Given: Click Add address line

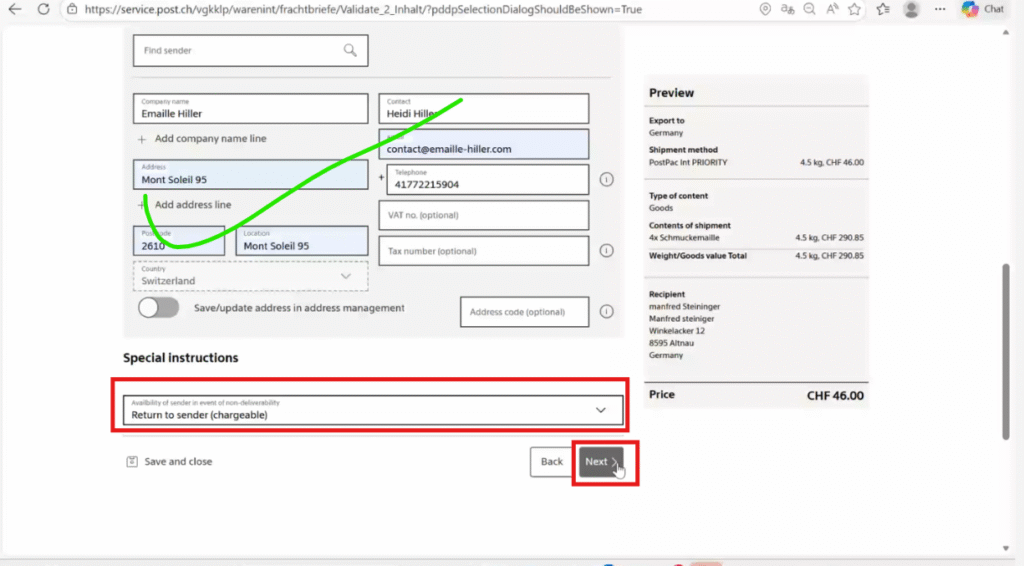Looking at the screenshot, I should [192, 205].
